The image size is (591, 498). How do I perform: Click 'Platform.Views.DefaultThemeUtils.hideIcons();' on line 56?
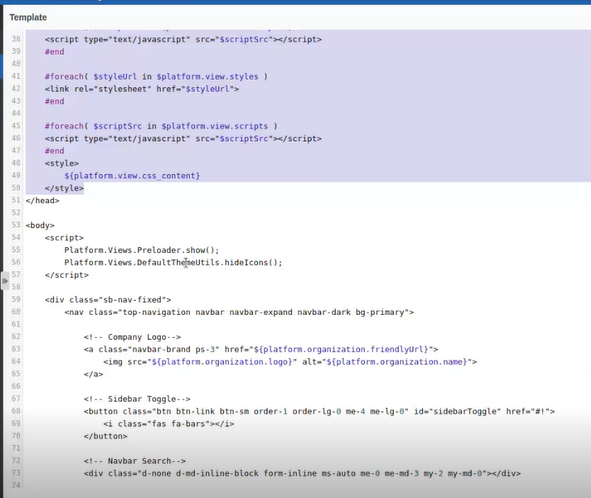[173, 262]
